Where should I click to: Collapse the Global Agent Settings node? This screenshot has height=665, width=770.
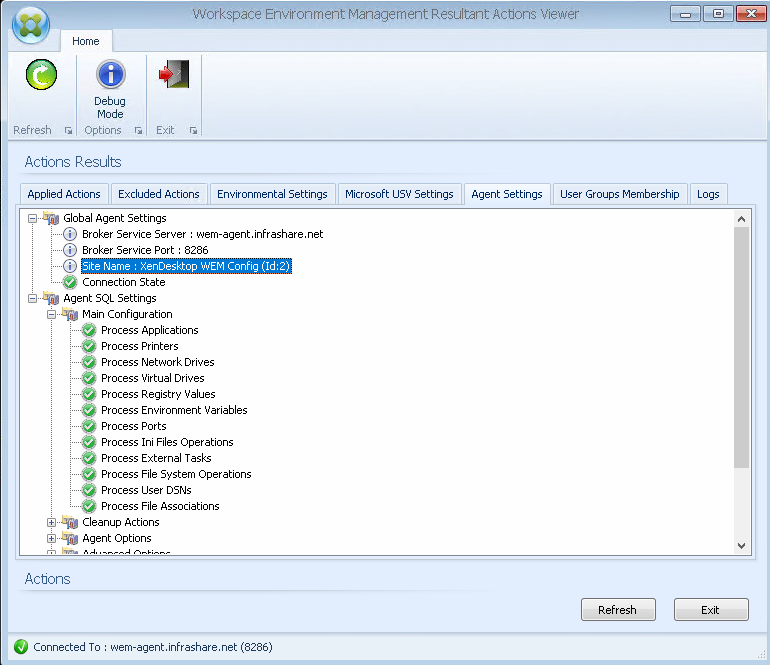coord(33,218)
